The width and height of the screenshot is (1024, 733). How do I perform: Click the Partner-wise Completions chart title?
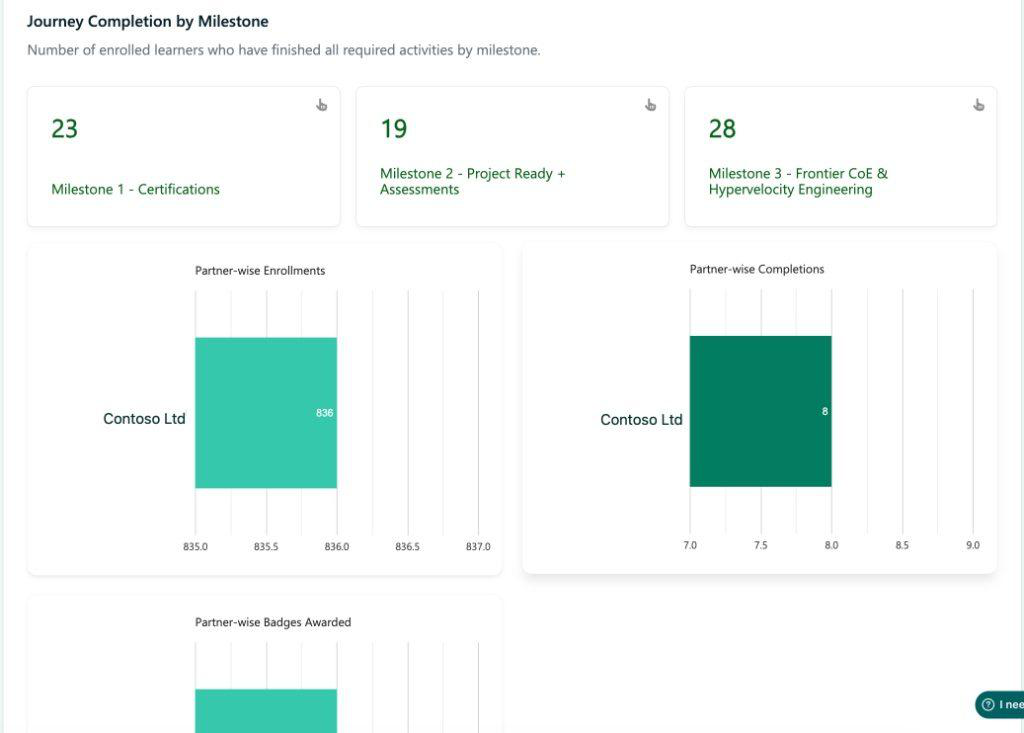(x=757, y=269)
